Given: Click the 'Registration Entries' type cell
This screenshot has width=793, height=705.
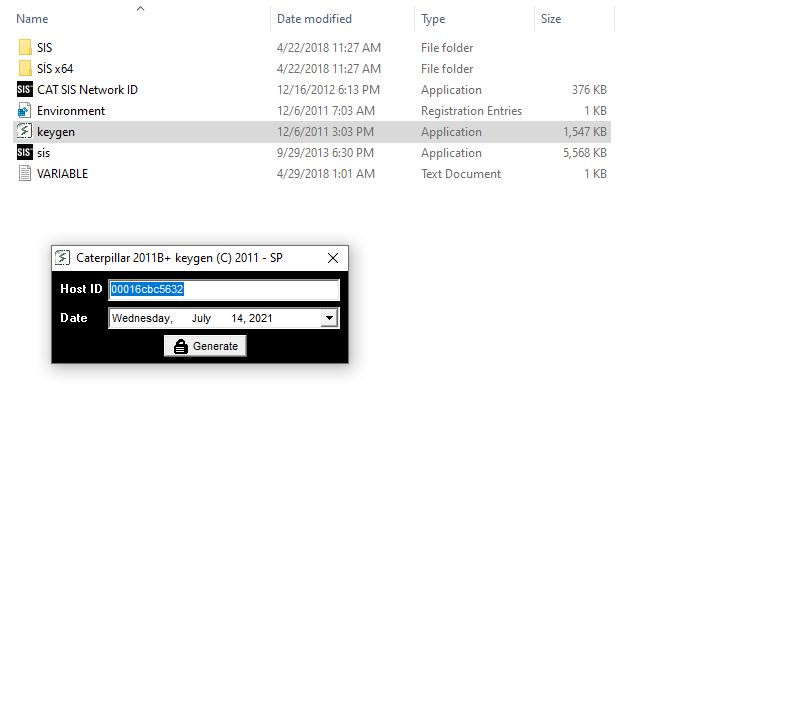Looking at the screenshot, I should [471, 110].
